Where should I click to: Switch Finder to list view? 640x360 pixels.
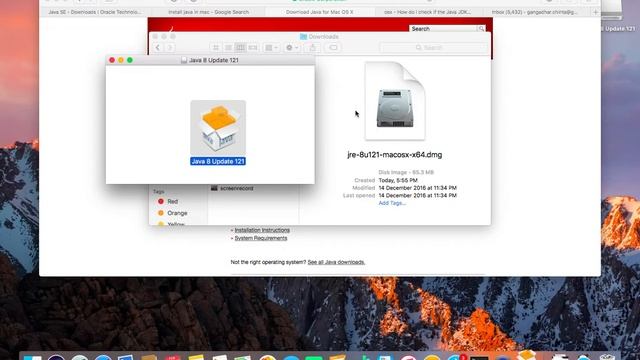point(228,48)
